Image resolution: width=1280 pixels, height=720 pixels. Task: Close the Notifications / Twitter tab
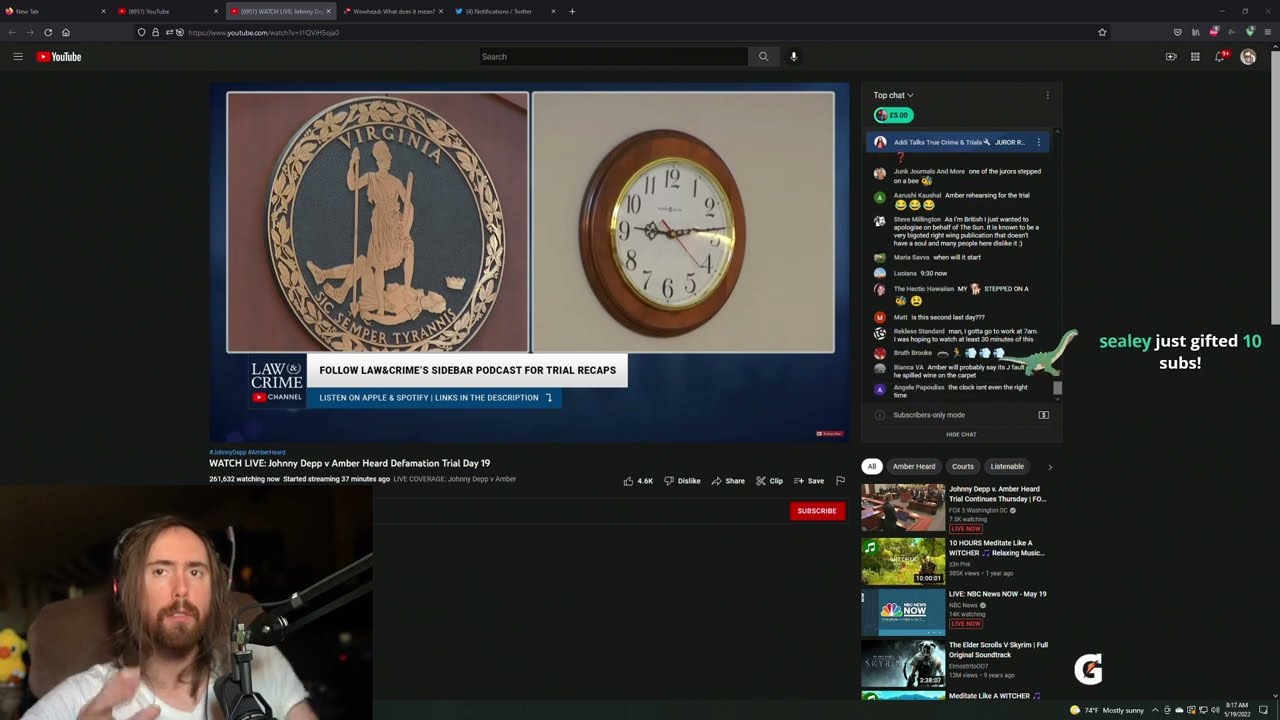coord(554,11)
